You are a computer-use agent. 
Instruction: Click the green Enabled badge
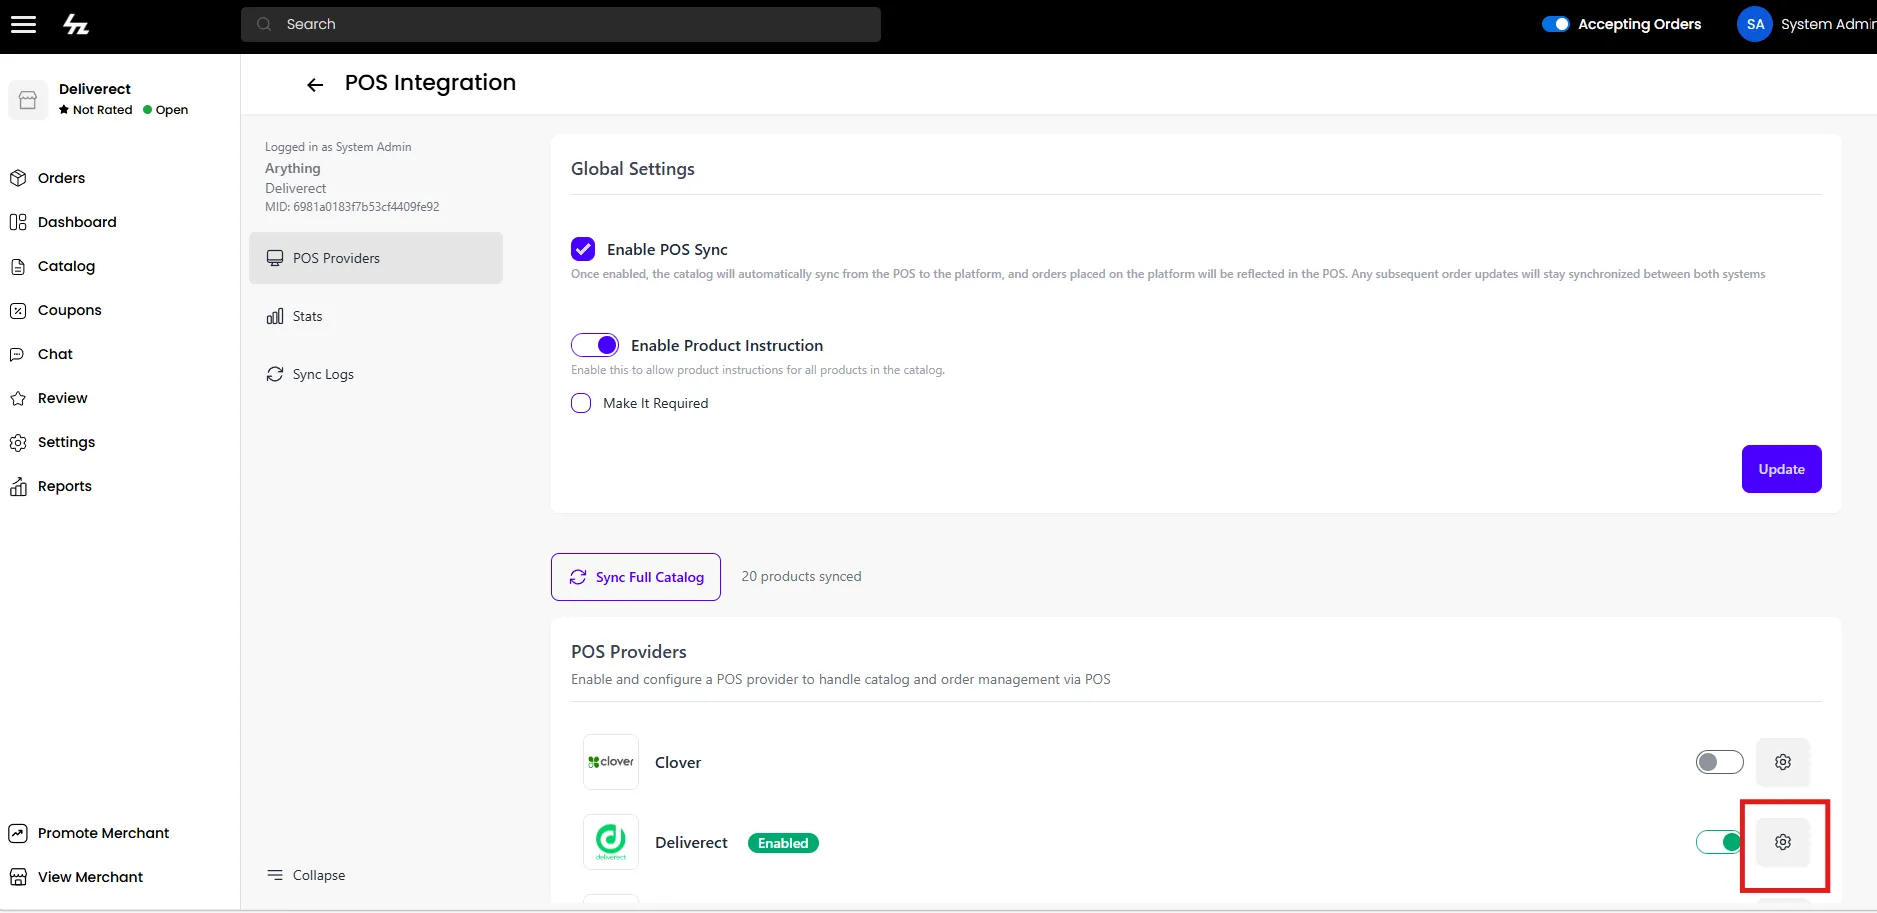point(783,843)
